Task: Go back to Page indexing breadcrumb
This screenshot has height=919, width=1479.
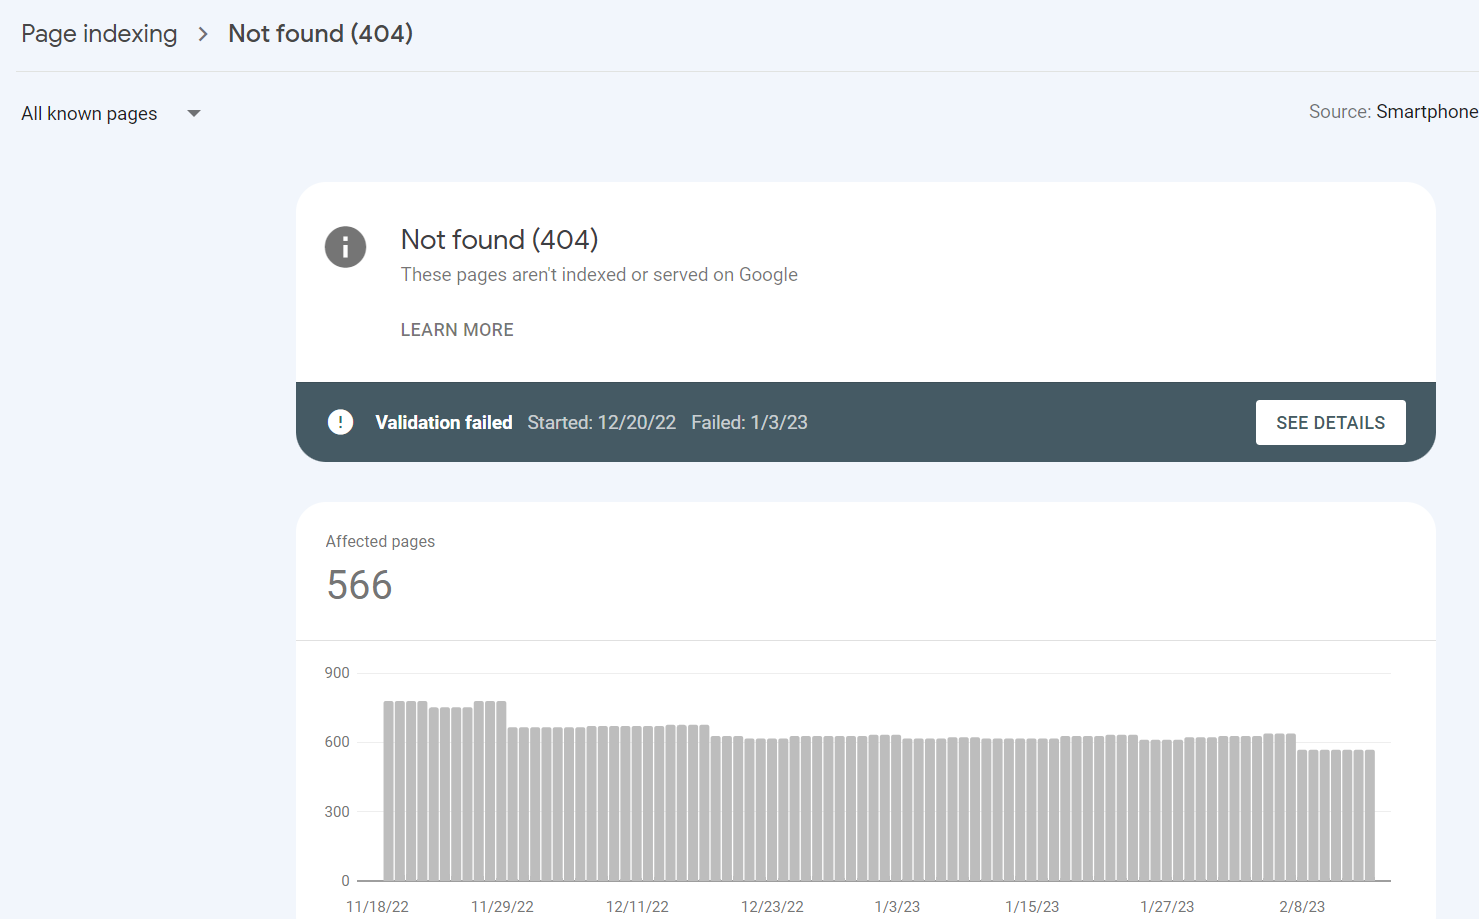Action: pyautogui.click(x=99, y=34)
